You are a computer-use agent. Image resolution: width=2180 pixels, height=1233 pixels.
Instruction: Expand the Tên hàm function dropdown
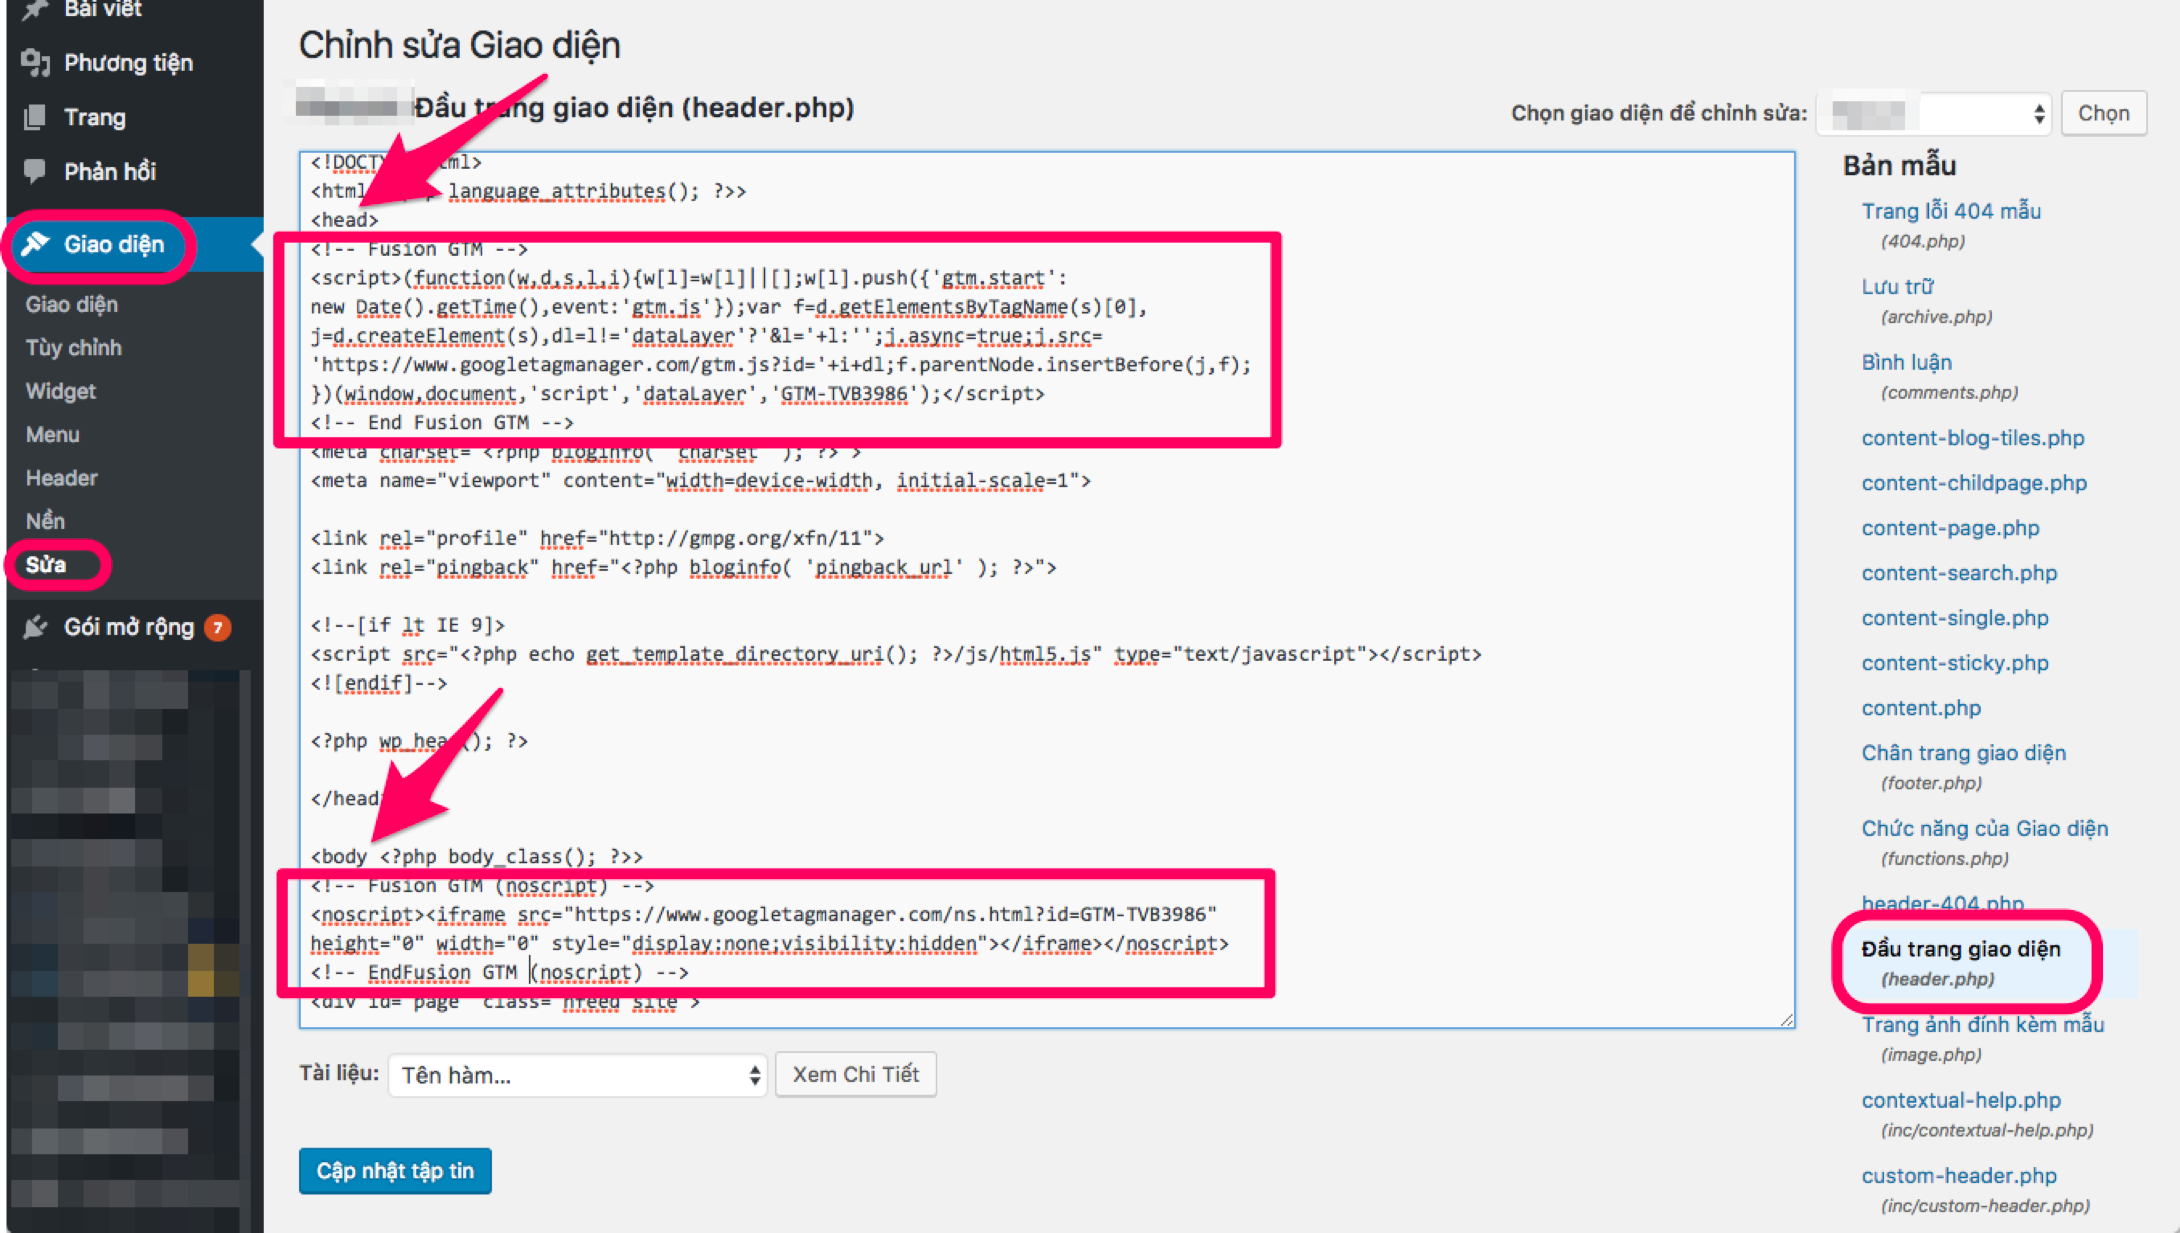point(577,1075)
